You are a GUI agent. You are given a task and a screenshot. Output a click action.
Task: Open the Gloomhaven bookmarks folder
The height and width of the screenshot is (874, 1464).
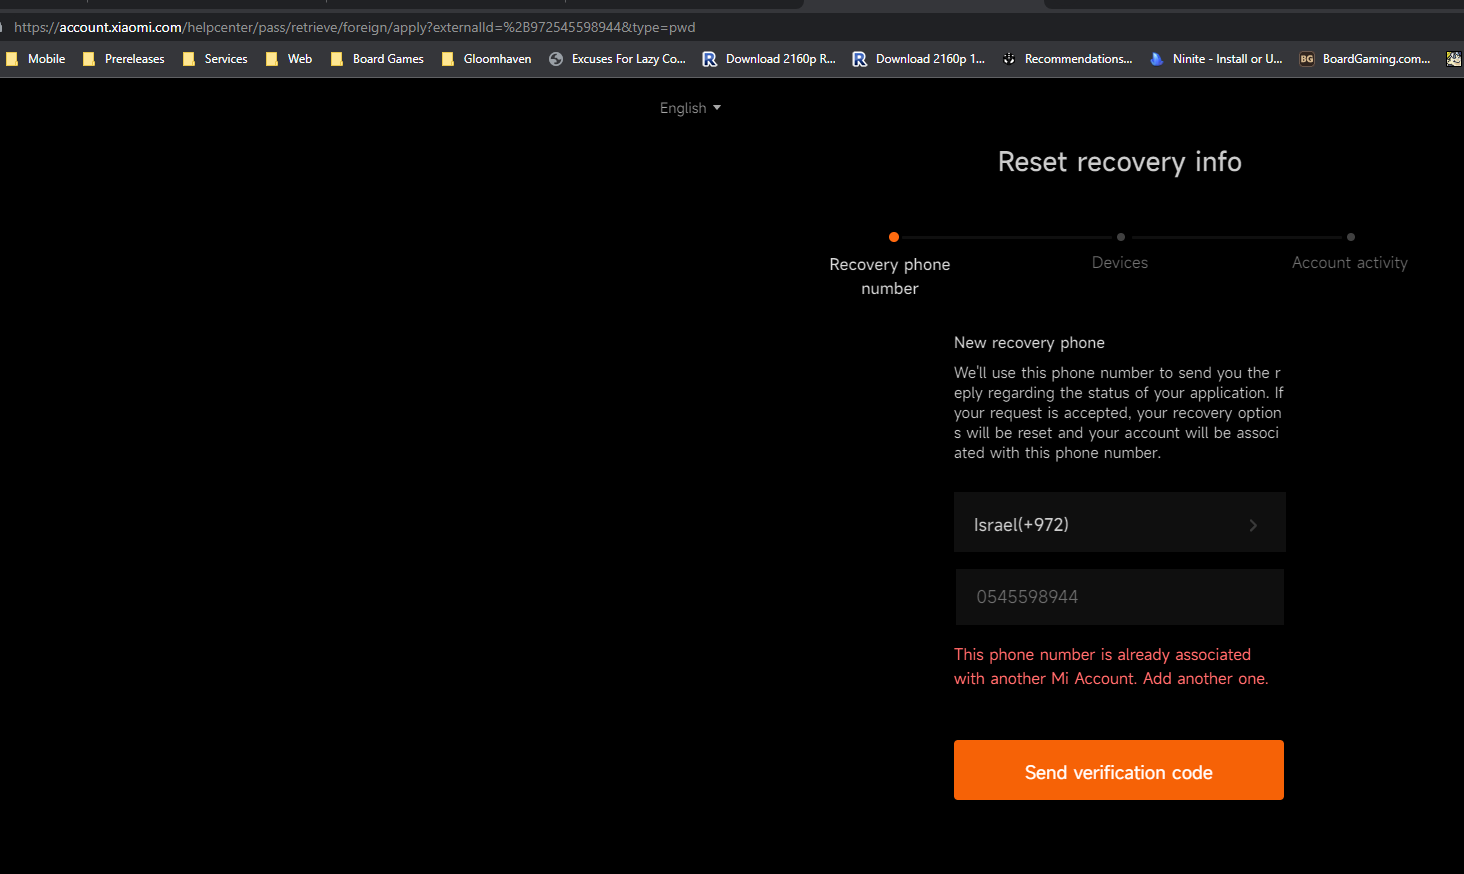[x=487, y=59]
